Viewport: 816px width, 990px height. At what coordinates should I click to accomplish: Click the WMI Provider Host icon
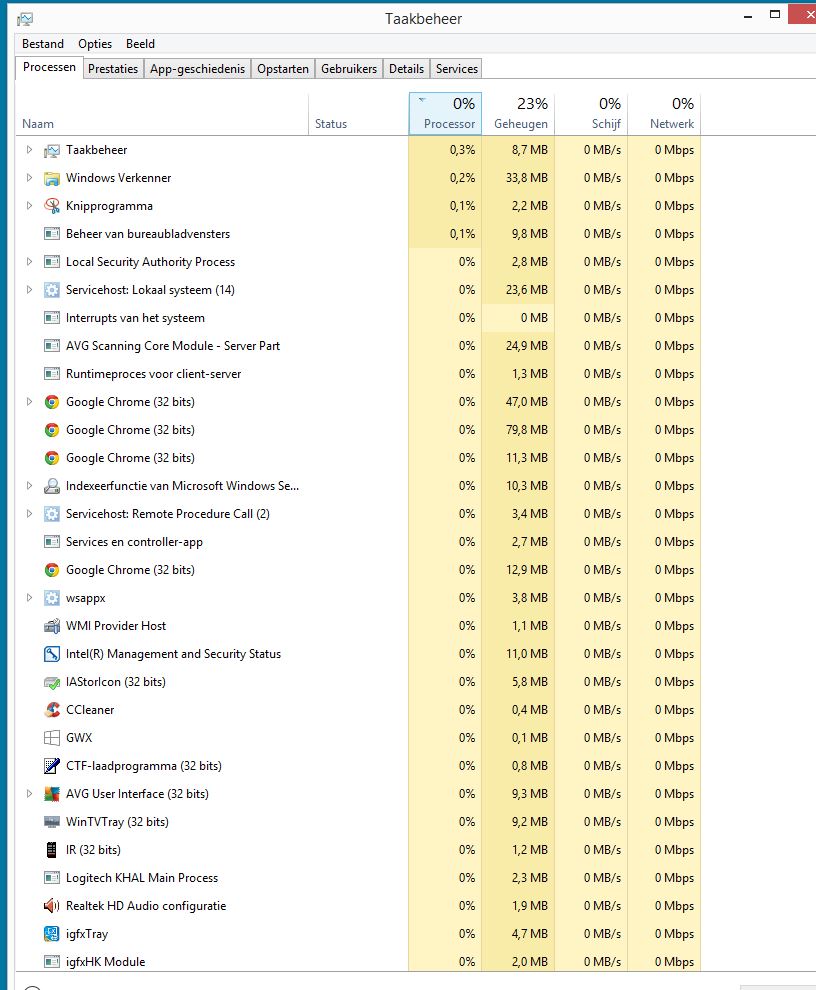click(52, 626)
